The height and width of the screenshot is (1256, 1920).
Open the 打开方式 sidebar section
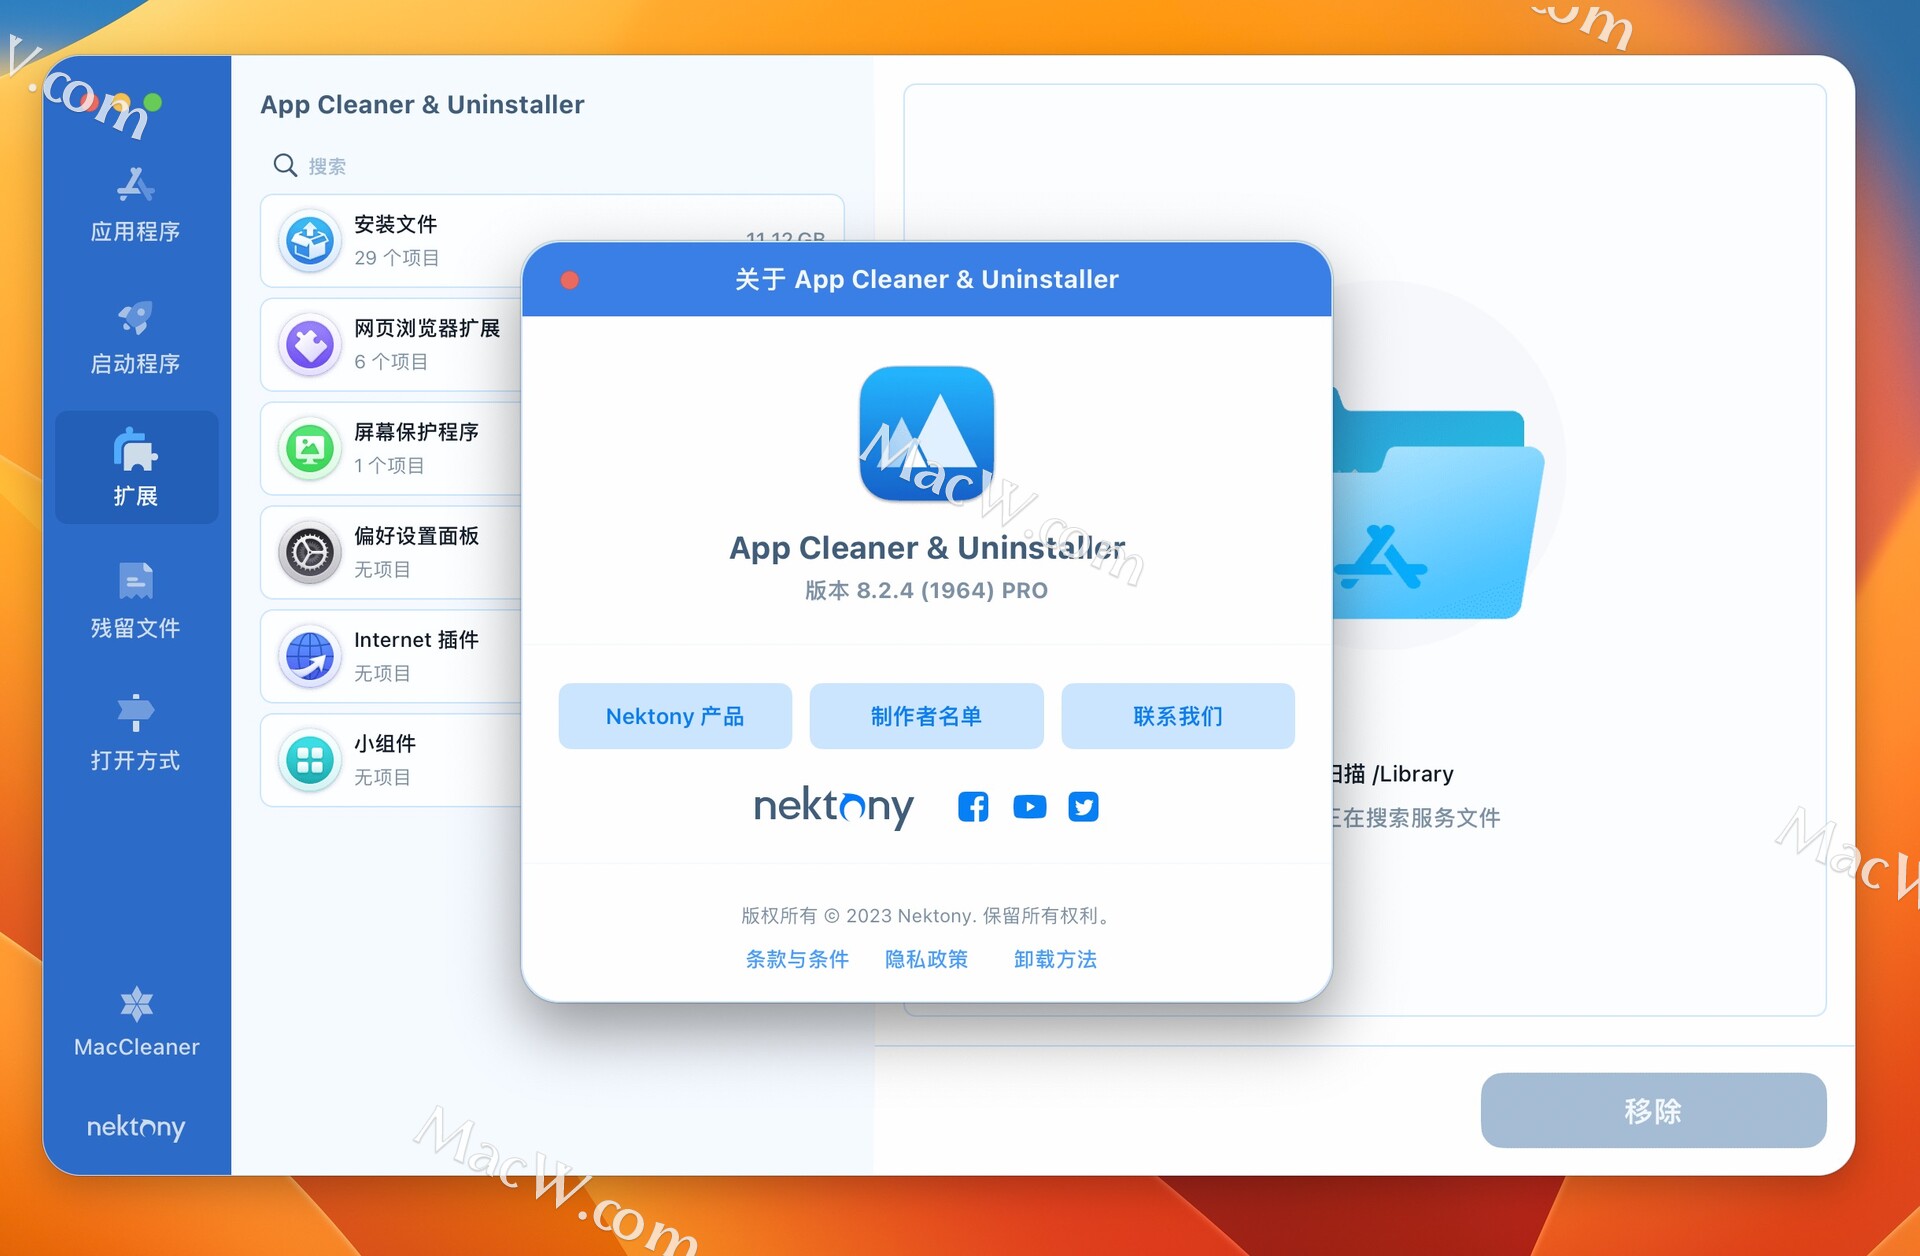(135, 733)
